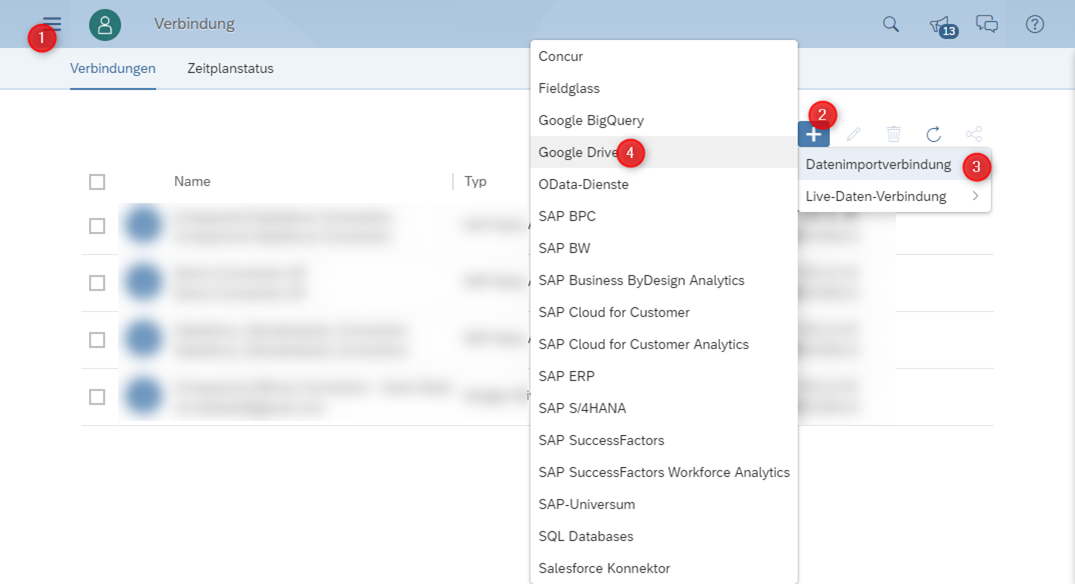Open the main hamburger menu
Image resolution: width=1075 pixels, height=584 pixels.
pos(52,24)
